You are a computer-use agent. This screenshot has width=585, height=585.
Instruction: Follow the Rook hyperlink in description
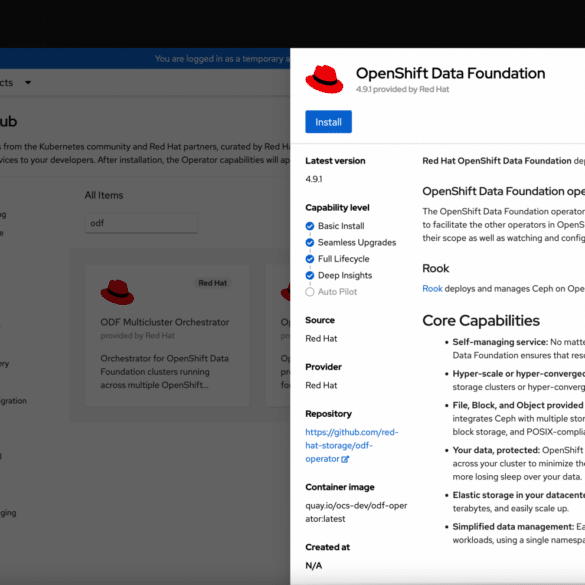432,288
